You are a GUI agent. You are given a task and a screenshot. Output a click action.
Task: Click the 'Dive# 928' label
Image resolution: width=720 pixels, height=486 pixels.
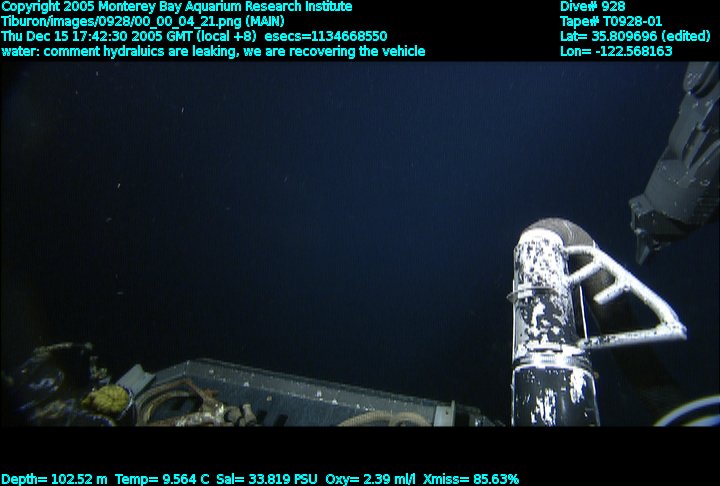click(x=592, y=7)
